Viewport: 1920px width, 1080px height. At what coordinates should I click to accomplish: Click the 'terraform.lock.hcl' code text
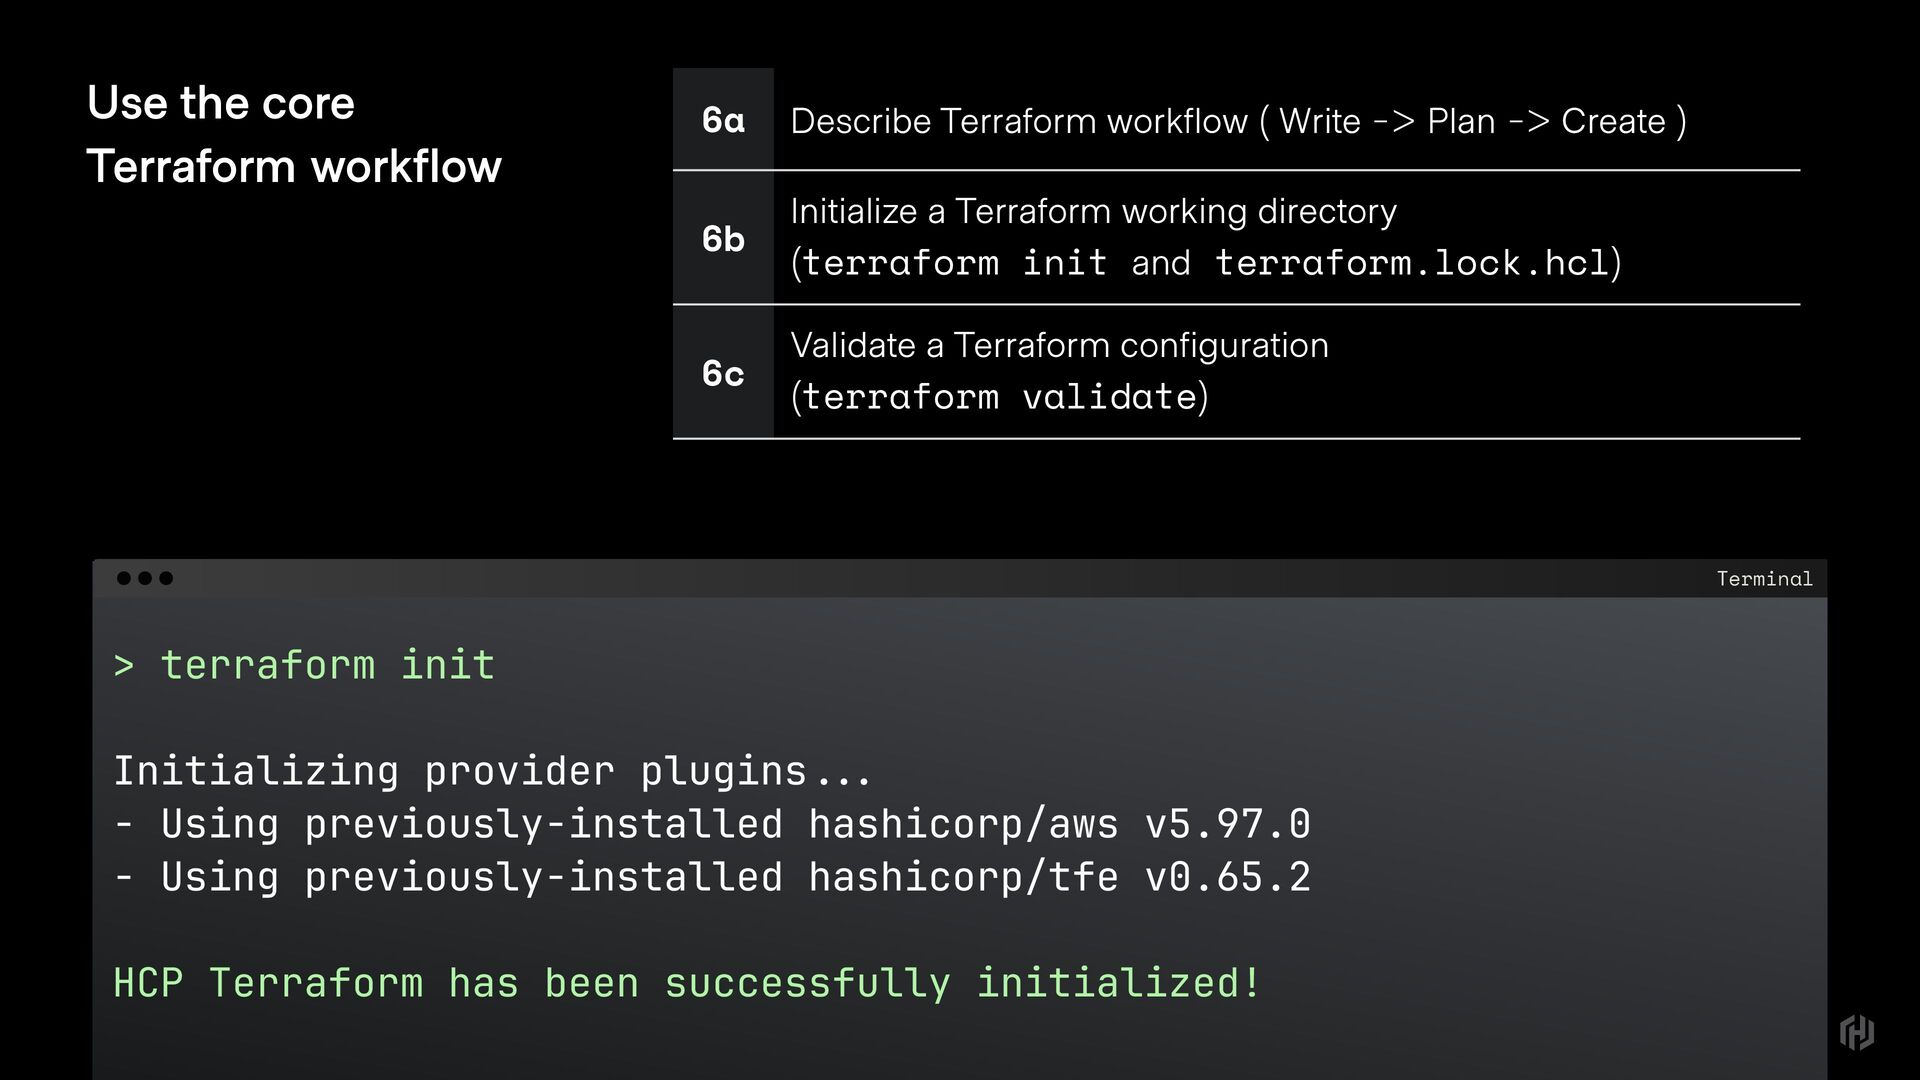point(1412,263)
